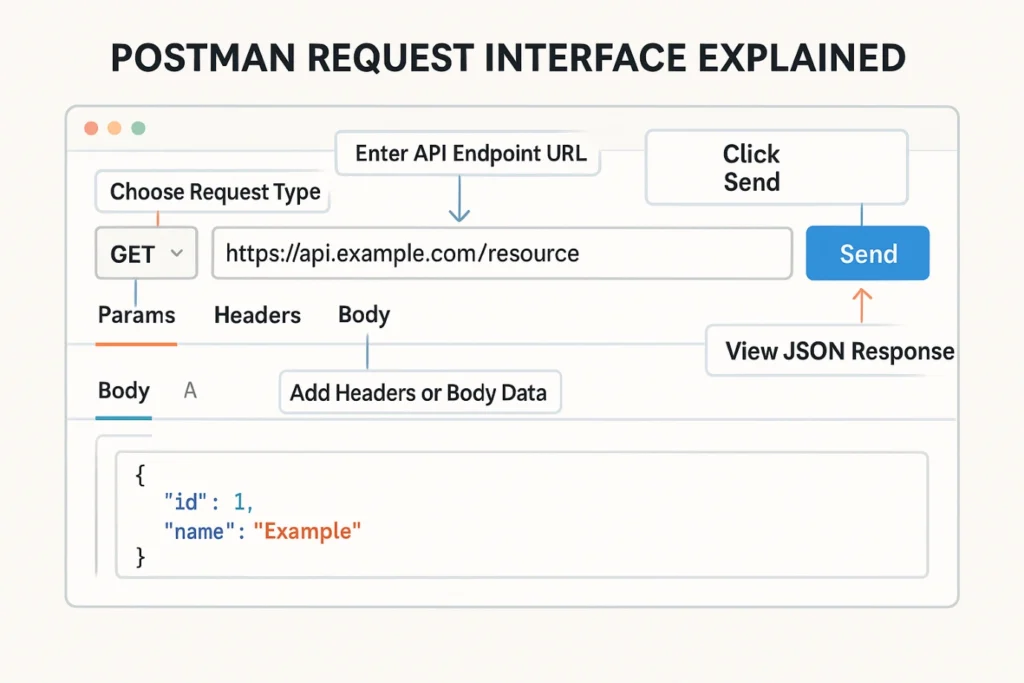Open the GET request method dropdown
This screenshot has height=683, width=1024.
pos(146,253)
